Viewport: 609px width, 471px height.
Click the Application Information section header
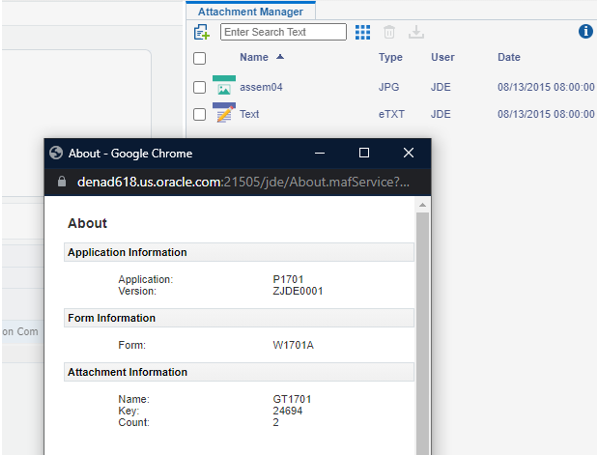click(x=239, y=252)
